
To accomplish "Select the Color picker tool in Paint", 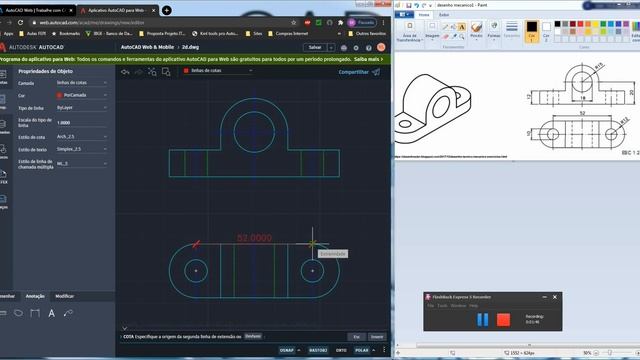I will click(x=454, y=36).
